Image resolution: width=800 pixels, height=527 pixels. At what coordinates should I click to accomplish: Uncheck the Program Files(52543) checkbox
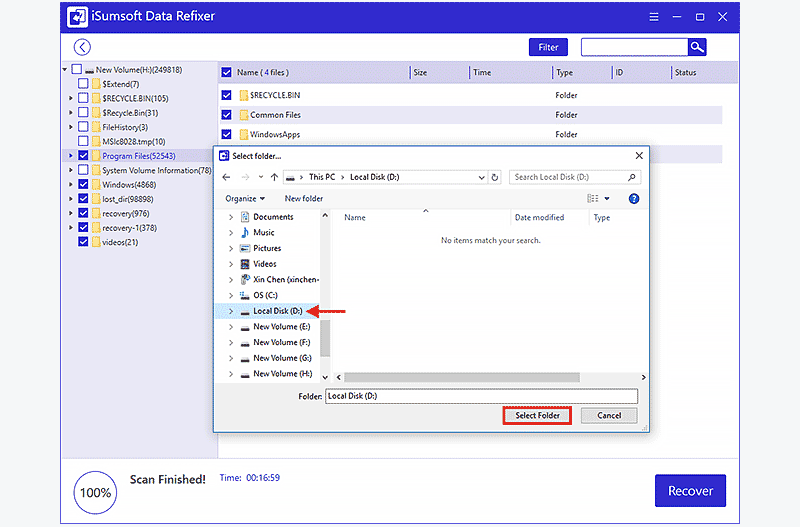(x=83, y=156)
